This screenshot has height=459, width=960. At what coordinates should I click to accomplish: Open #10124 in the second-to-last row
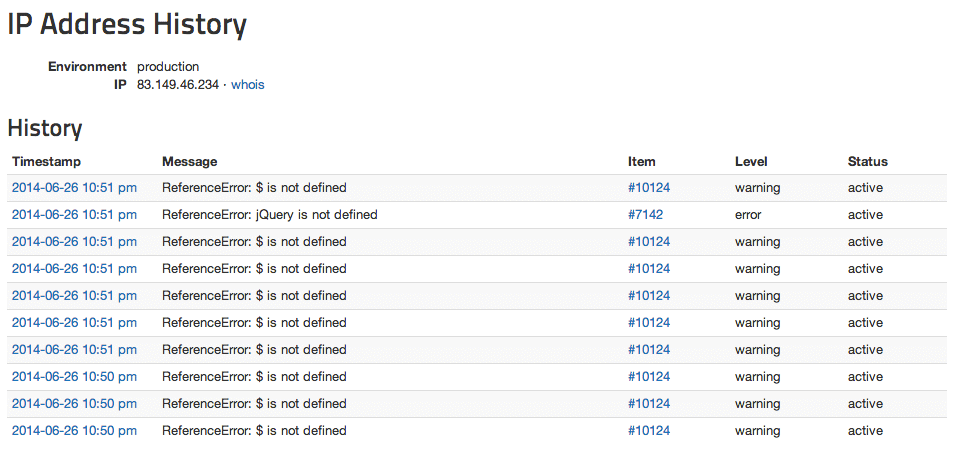[x=649, y=403]
